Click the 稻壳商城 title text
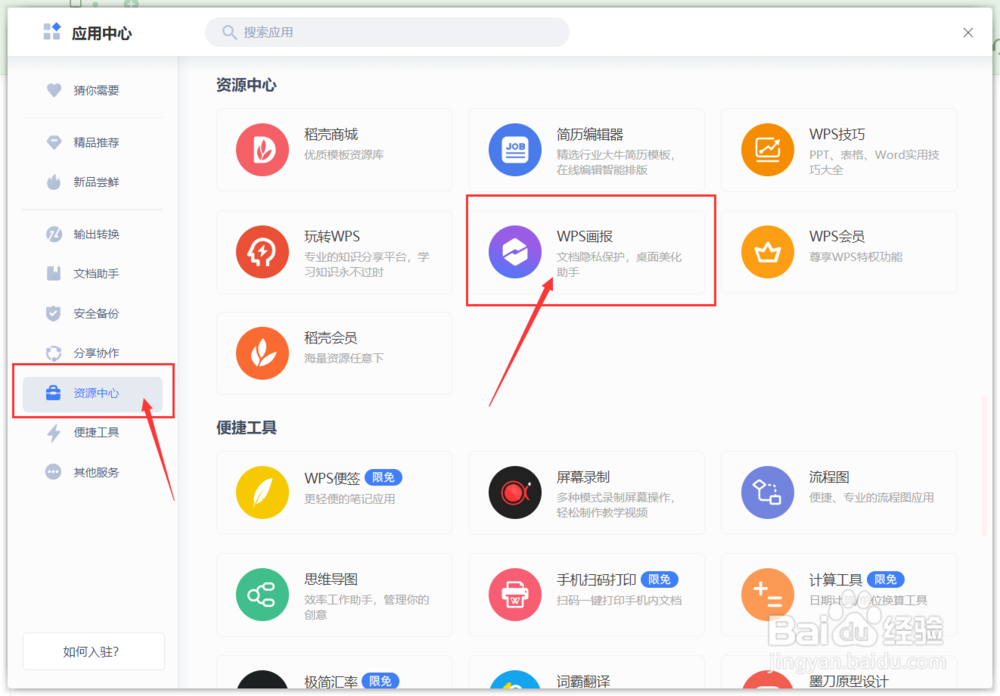 click(x=331, y=135)
